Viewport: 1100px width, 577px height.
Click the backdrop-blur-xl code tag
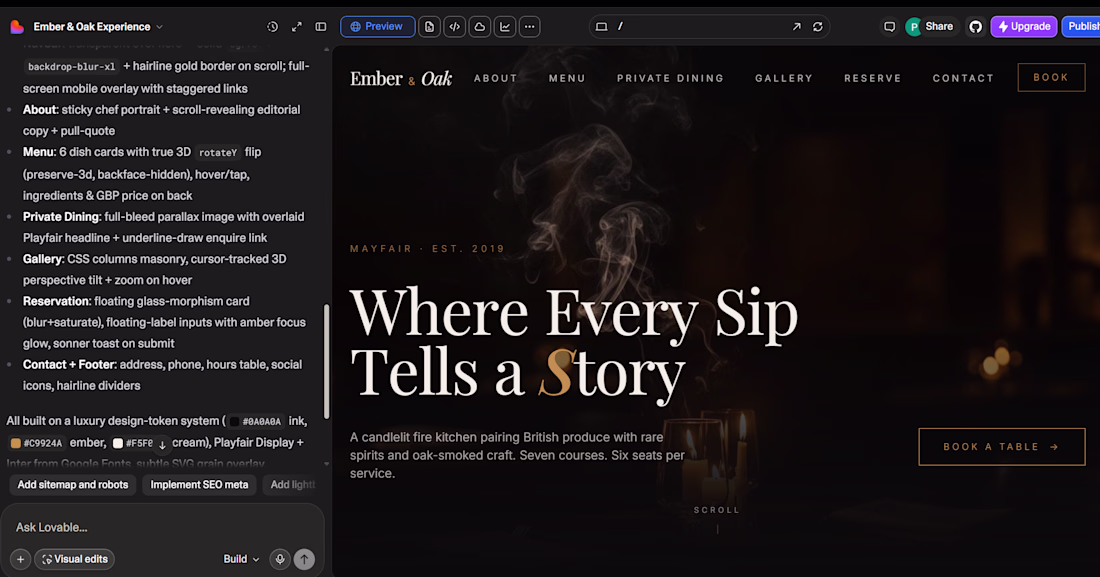point(72,67)
